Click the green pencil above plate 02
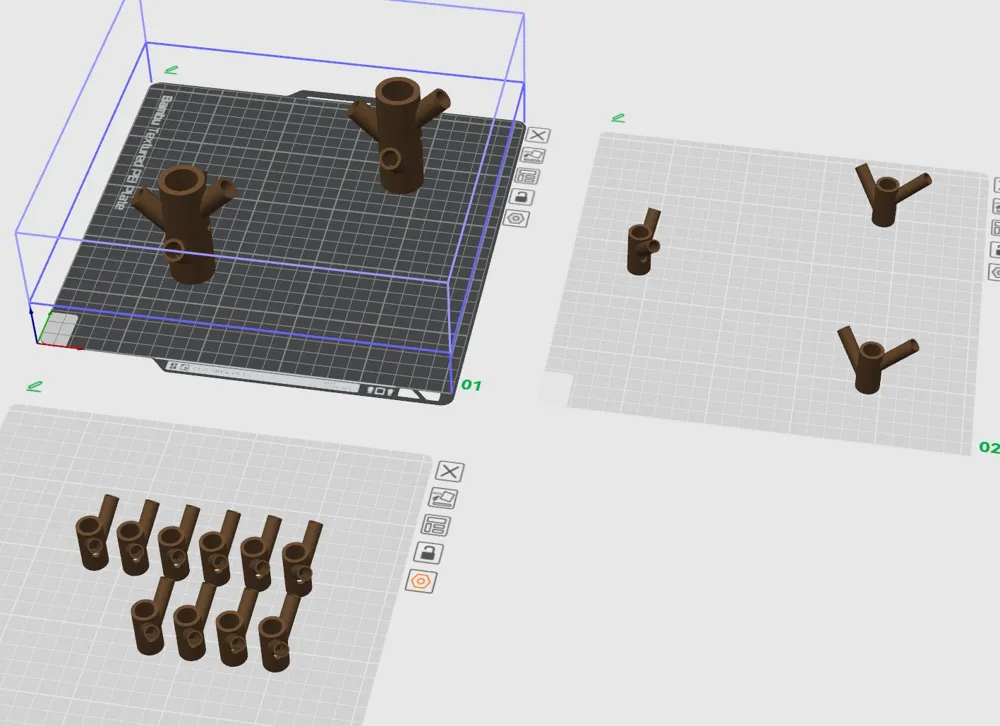Screen dimensions: 1000x726 pos(618,118)
